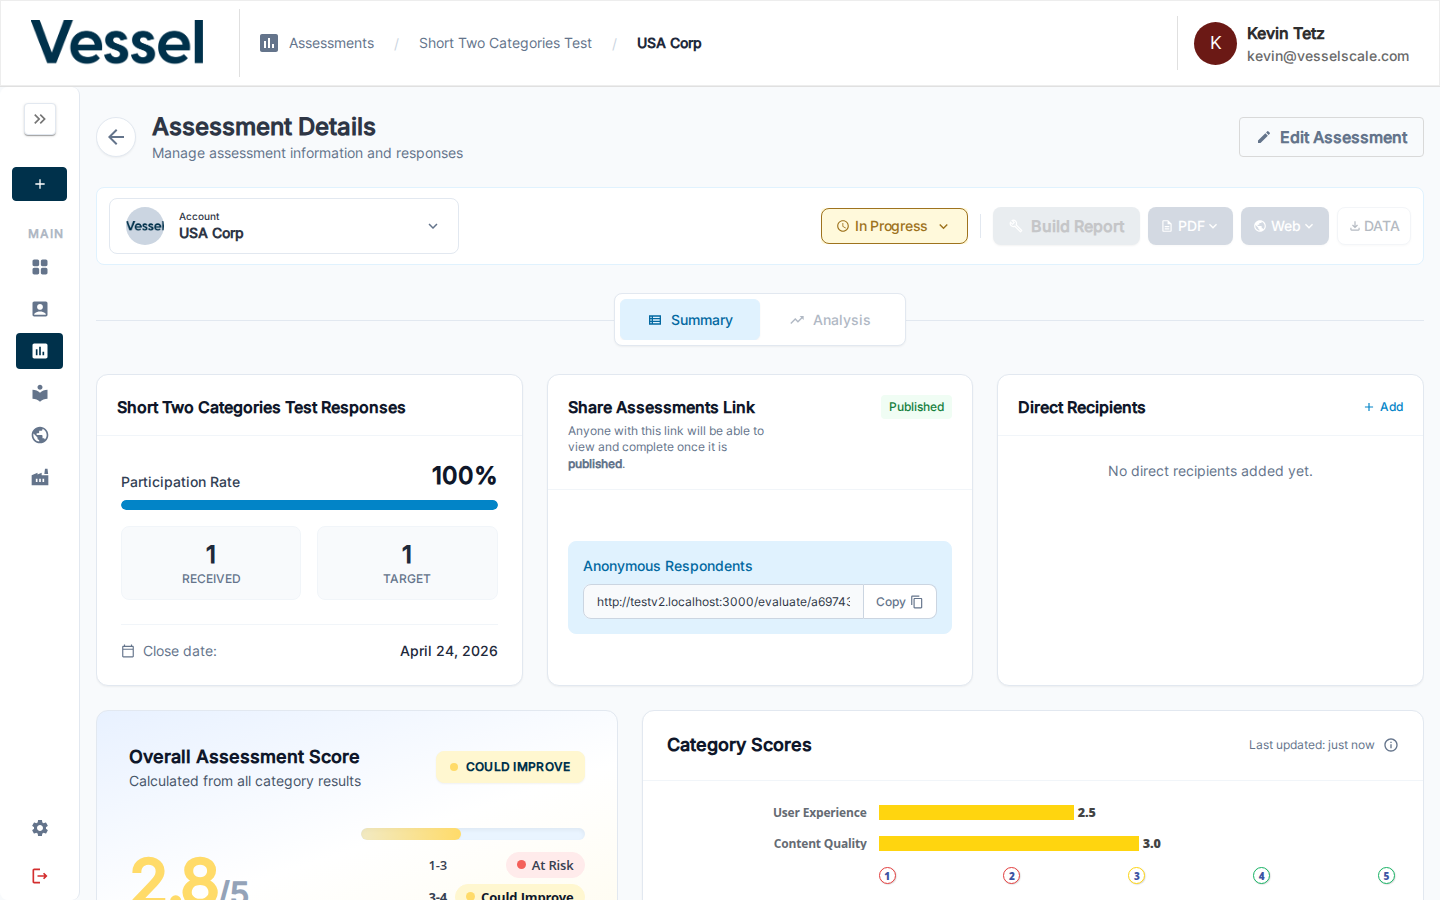
Task: Switch to the Summary tab
Action: point(690,320)
